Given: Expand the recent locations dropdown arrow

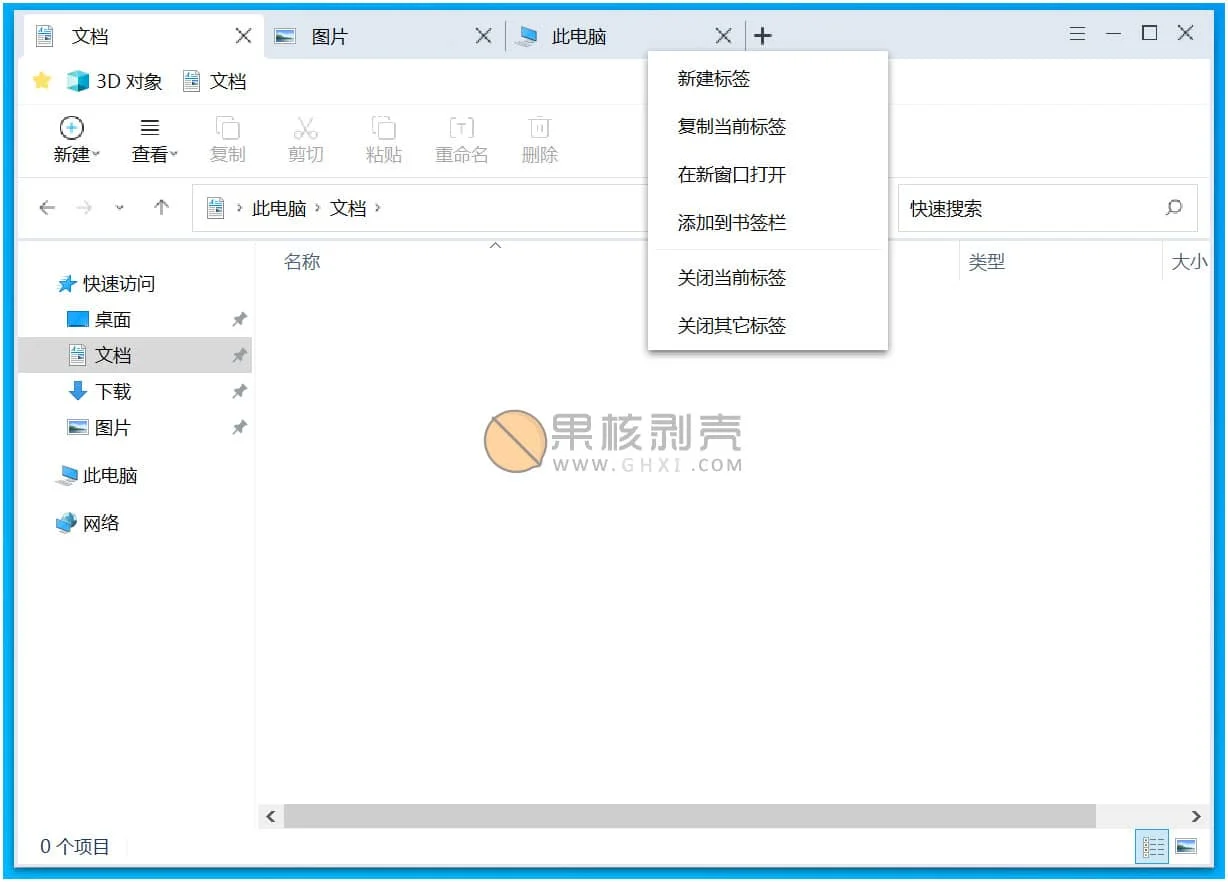Looking at the screenshot, I should point(120,208).
